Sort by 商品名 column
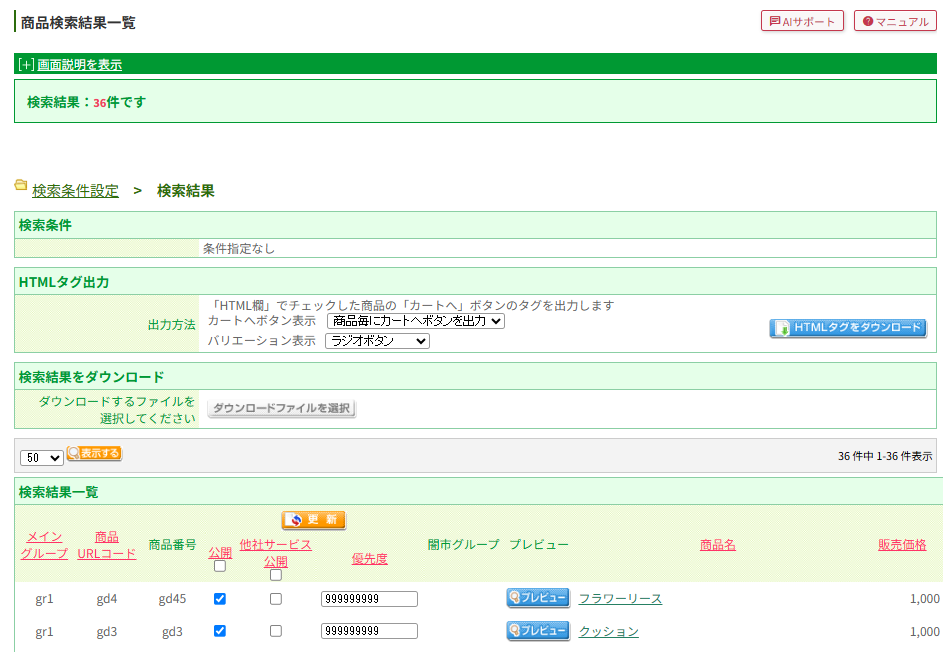 click(x=717, y=545)
